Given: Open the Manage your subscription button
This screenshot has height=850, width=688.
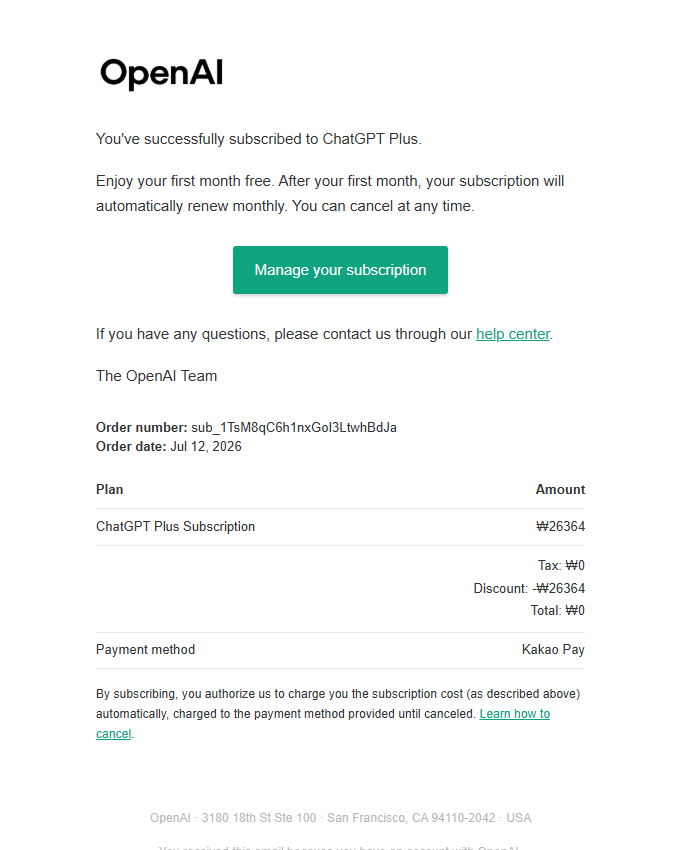Looking at the screenshot, I should (340, 270).
